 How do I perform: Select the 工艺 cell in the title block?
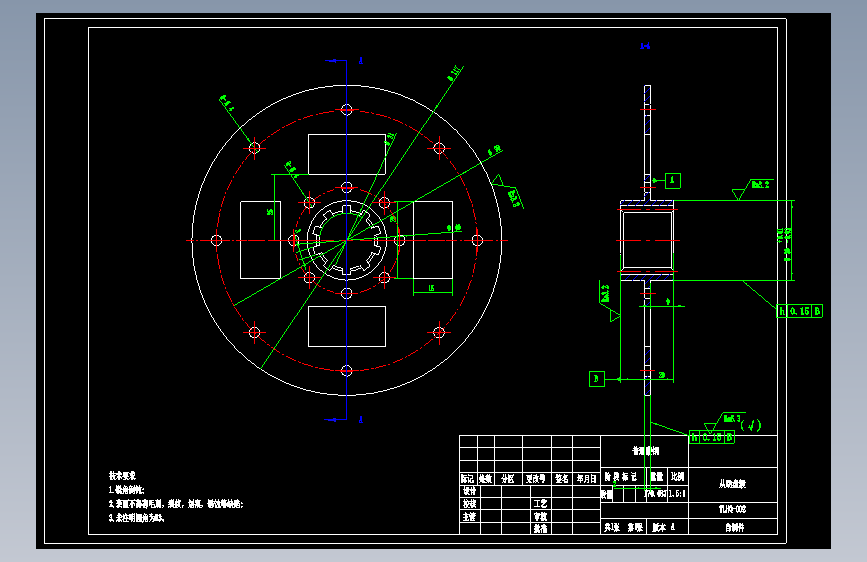(x=540, y=503)
